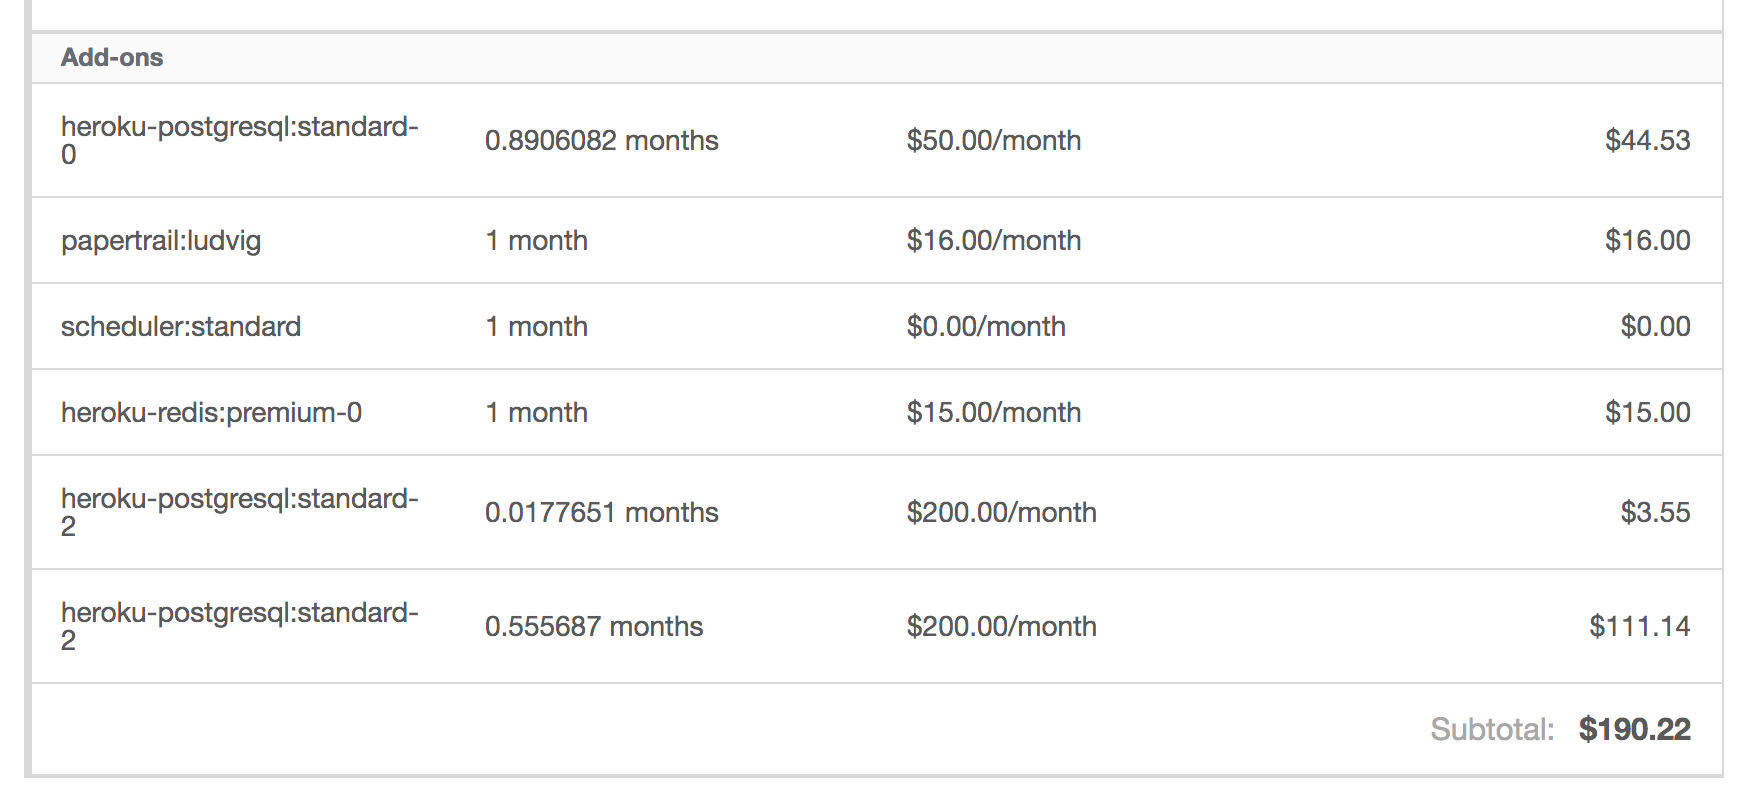Click the $111.14 charge amount

[x=1639, y=627]
